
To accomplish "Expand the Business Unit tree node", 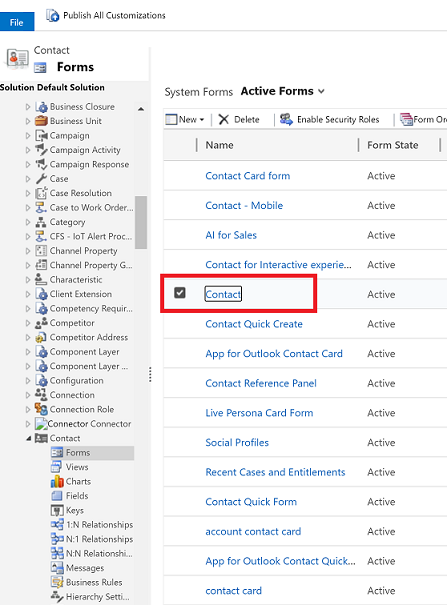I will coord(28,121).
